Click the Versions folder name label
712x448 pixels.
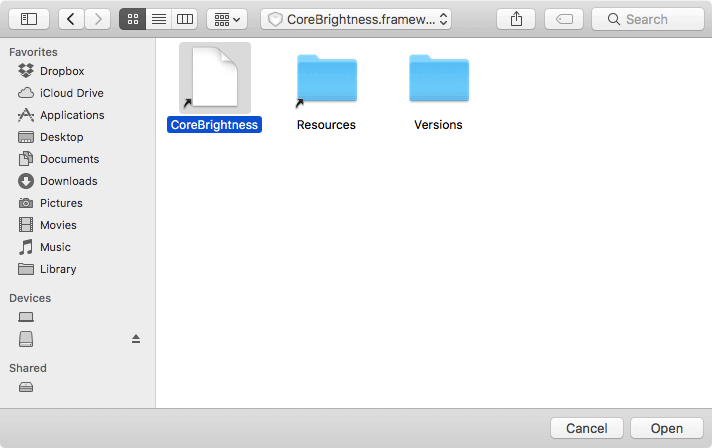click(x=438, y=125)
